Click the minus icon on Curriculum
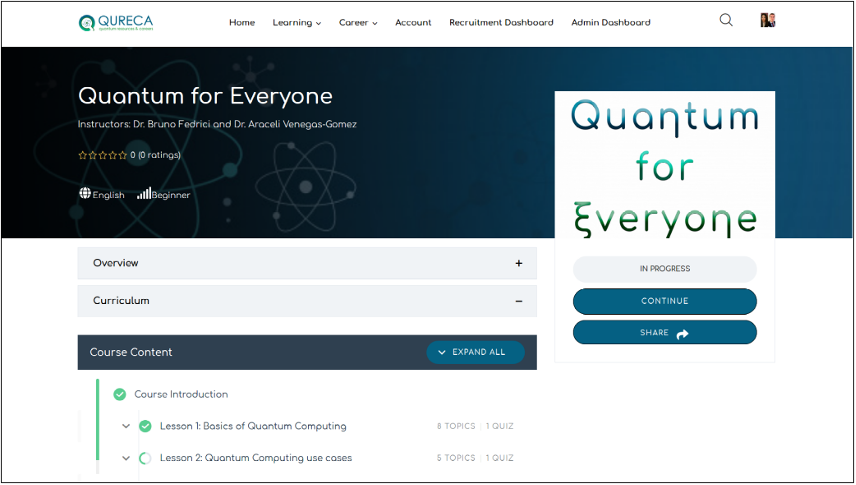 (x=518, y=301)
